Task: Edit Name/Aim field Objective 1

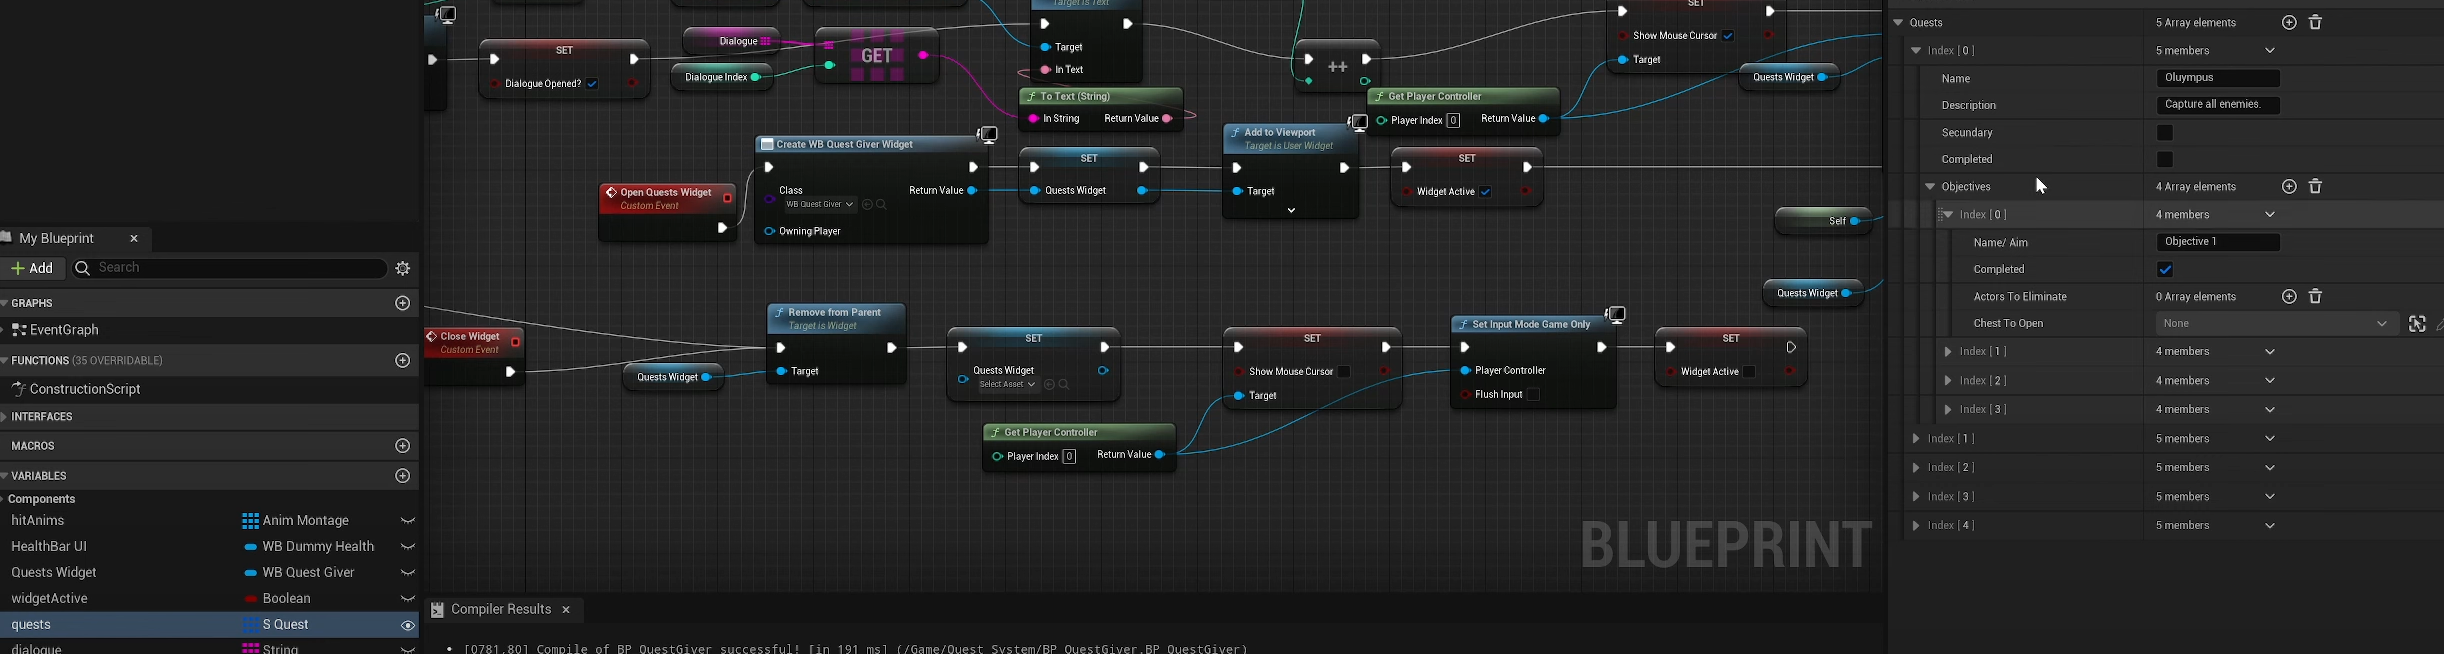Action: coord(2218,242)
